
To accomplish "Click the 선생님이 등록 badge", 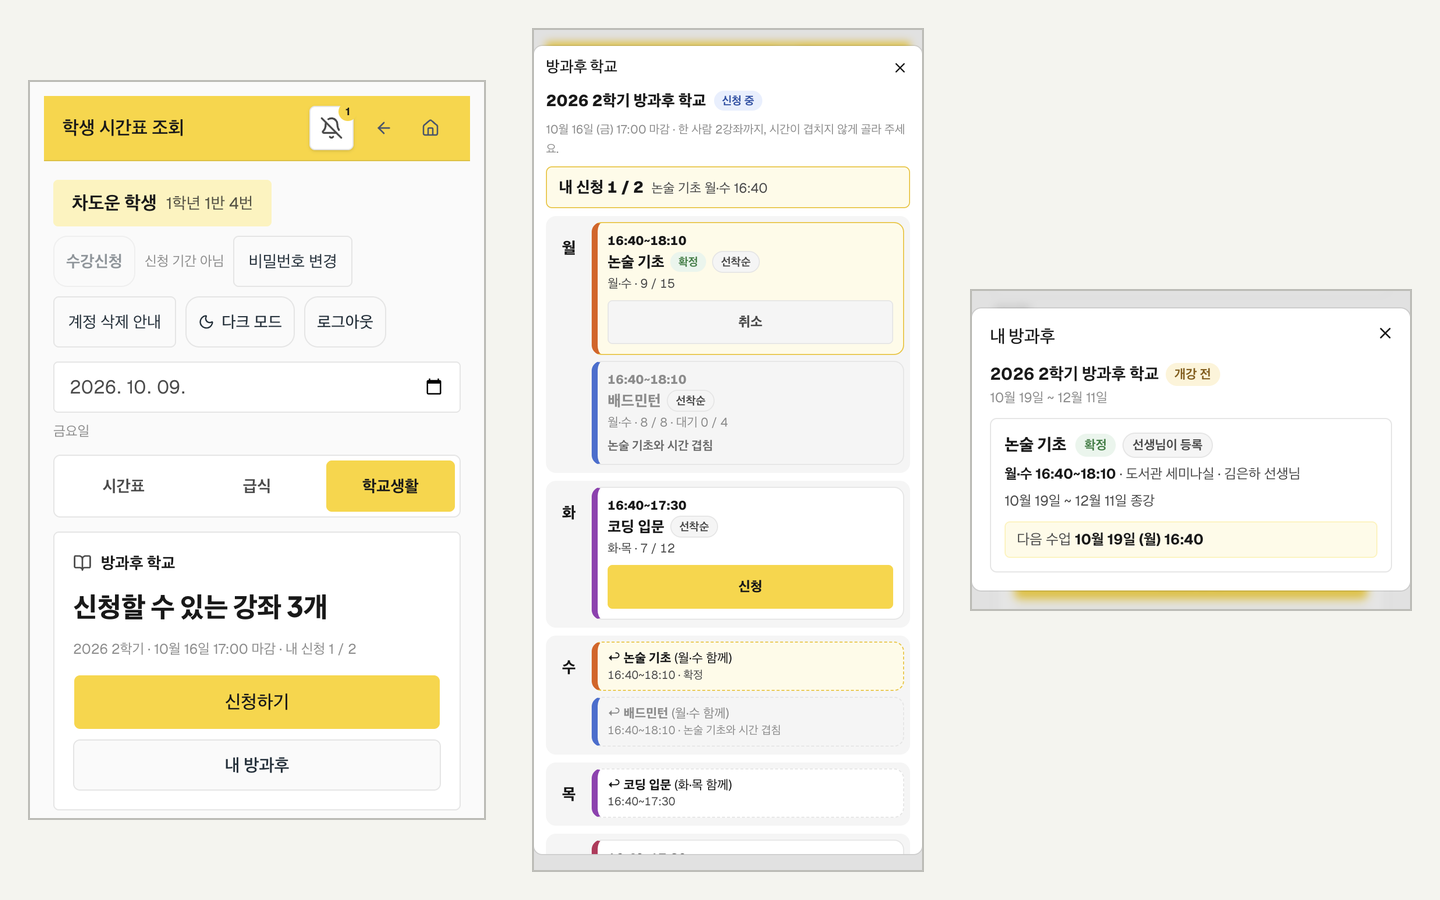I will pyautogui.click(x=1167, y=445).
